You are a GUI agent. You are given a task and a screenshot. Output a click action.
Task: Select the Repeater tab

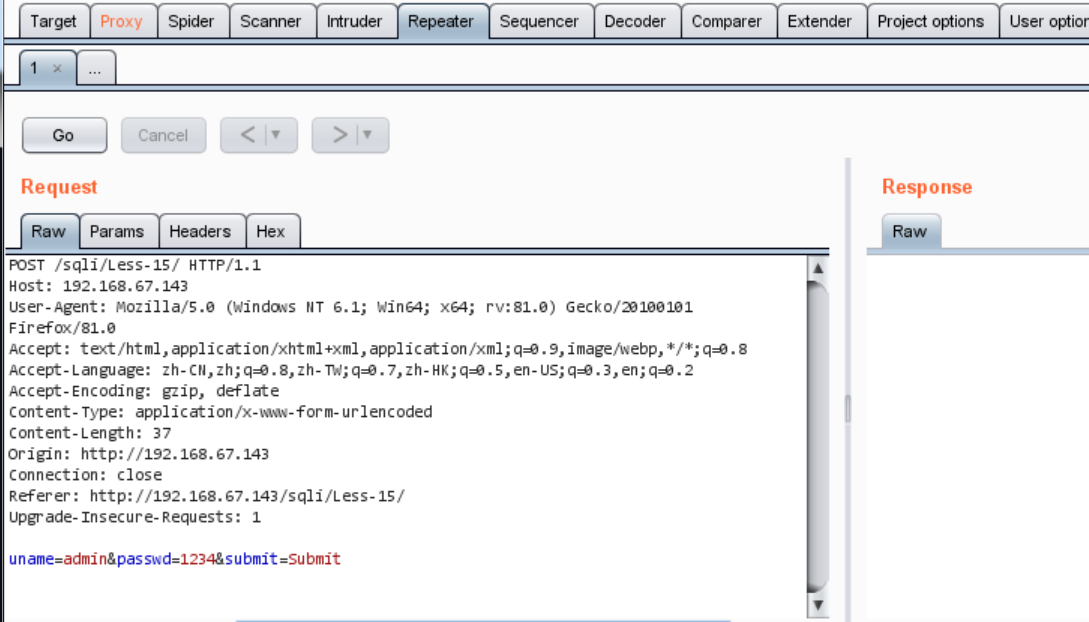pyautogui.click(x=441, y=22)
